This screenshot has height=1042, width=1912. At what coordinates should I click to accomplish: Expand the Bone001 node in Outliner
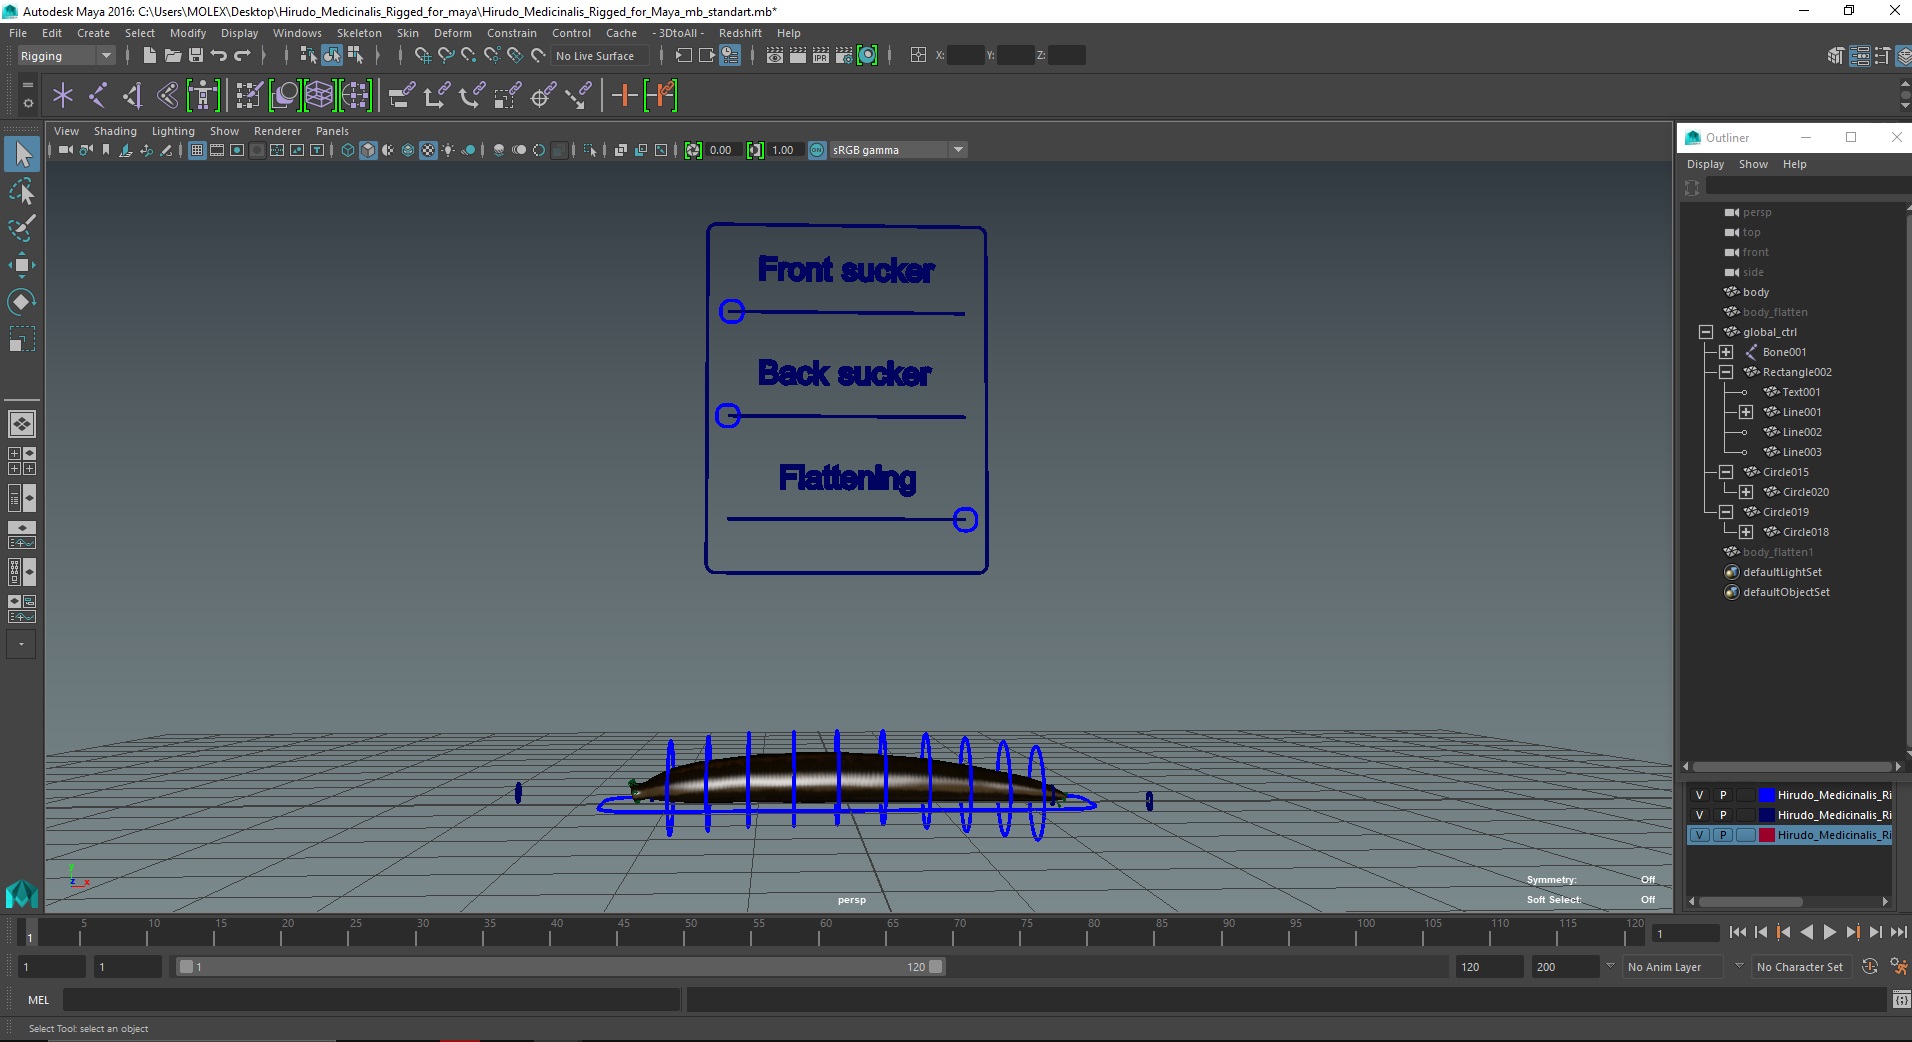(1726, 352)
